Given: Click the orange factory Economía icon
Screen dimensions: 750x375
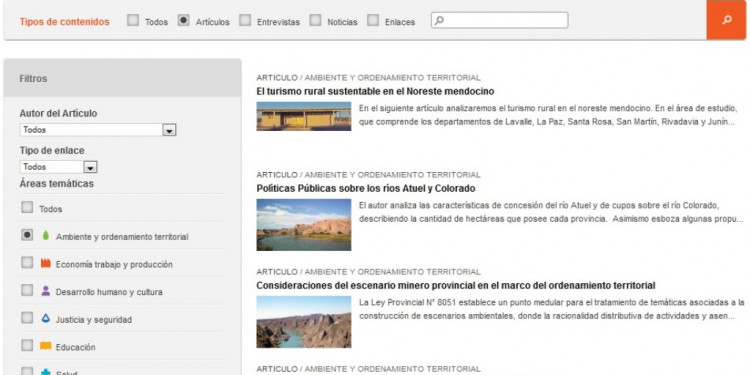Looking at the screenshot, I should 45,264.
